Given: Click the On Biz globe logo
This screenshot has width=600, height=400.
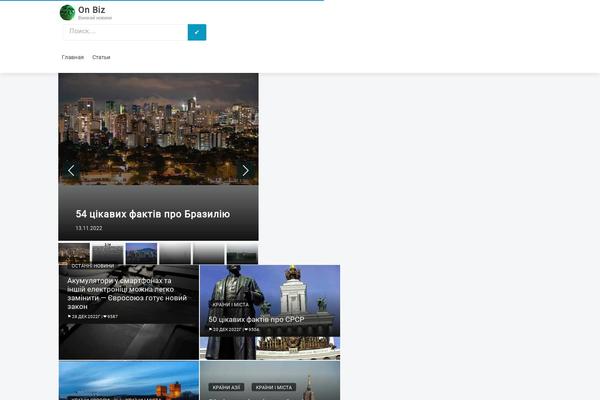Looking at the screenshot, I should [67, 13].
